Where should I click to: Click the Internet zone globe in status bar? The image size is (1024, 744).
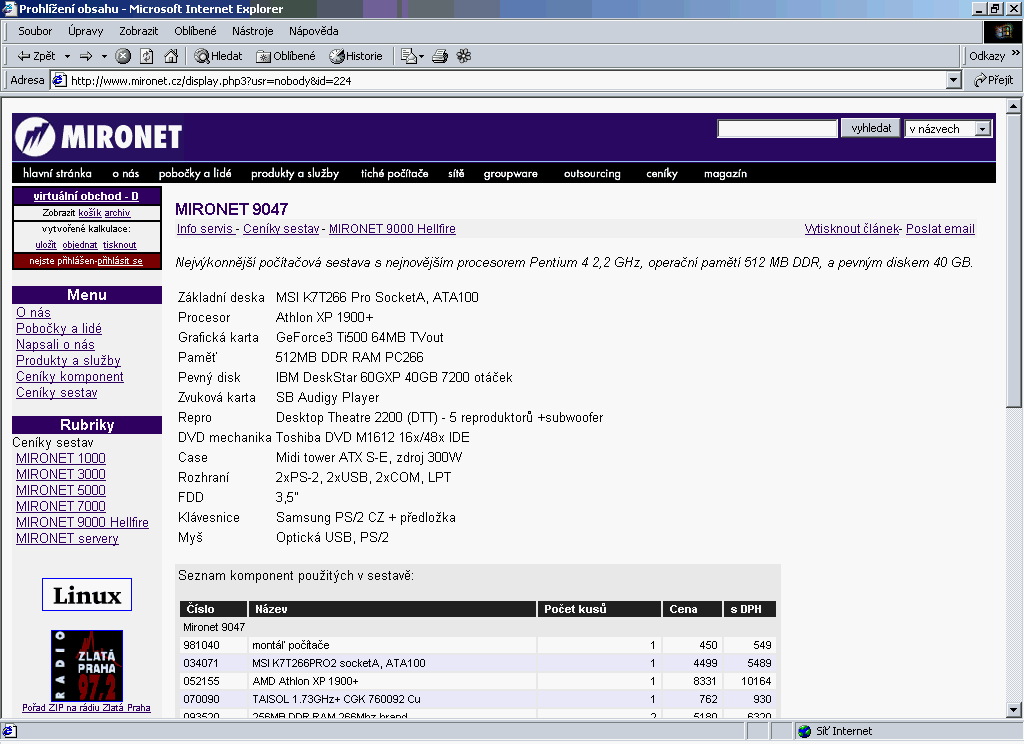click(805, 731)
